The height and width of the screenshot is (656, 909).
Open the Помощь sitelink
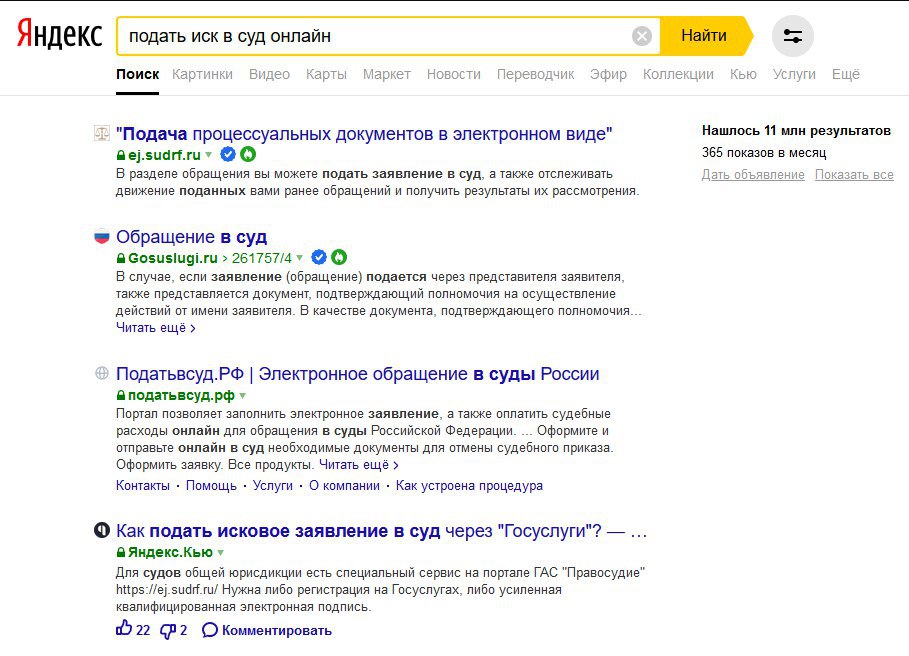click(x=211, y=486)
